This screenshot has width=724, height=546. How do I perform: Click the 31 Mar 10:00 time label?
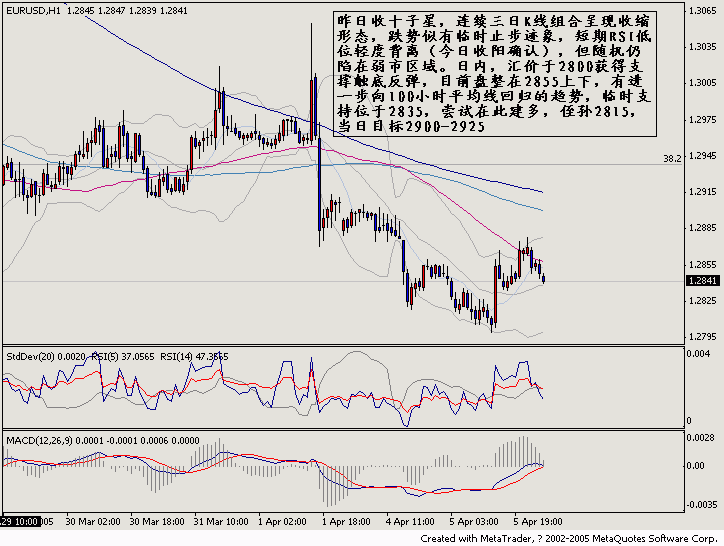(x=221, y=522)
